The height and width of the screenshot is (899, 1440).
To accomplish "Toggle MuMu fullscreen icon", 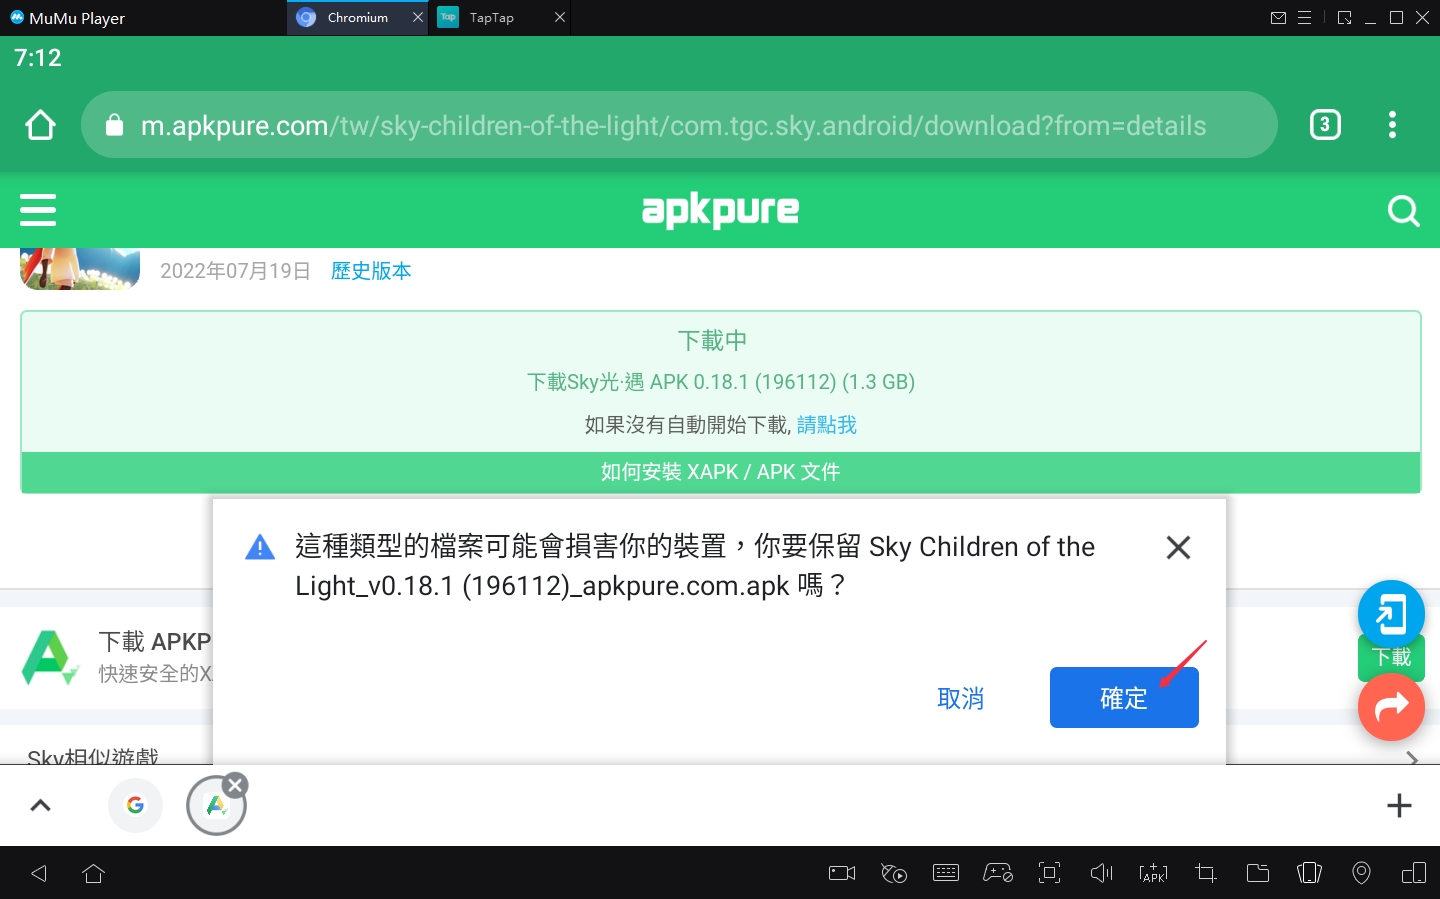I will 1050,873.
